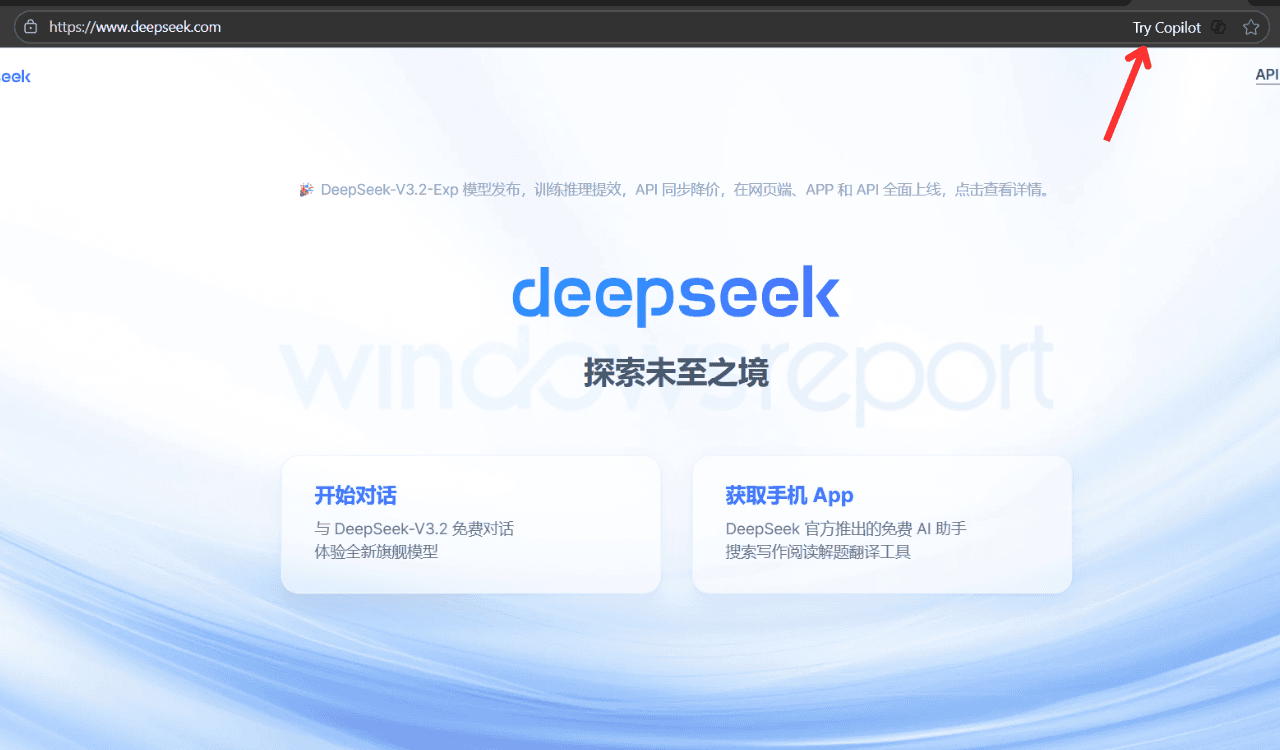This screenshot has width=1280, height=750.
Task: Click the Copilot icon in address bar
Action: (x=1218, y=27)
